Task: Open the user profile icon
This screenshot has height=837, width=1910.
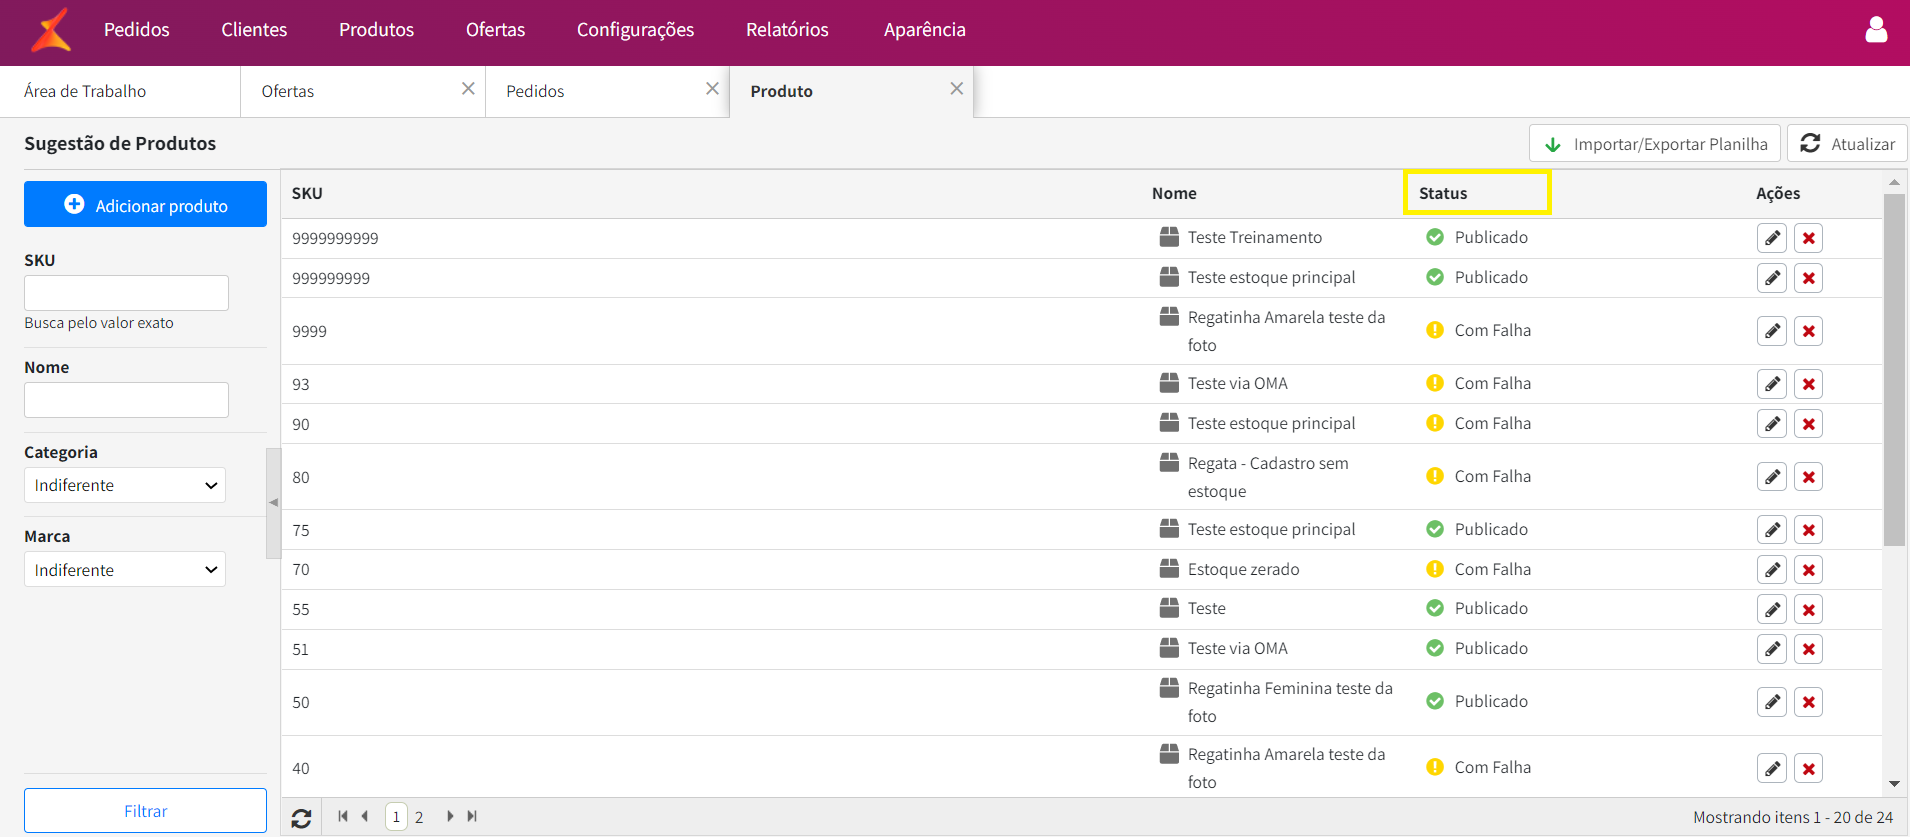Action: [x=1876, y=30]
